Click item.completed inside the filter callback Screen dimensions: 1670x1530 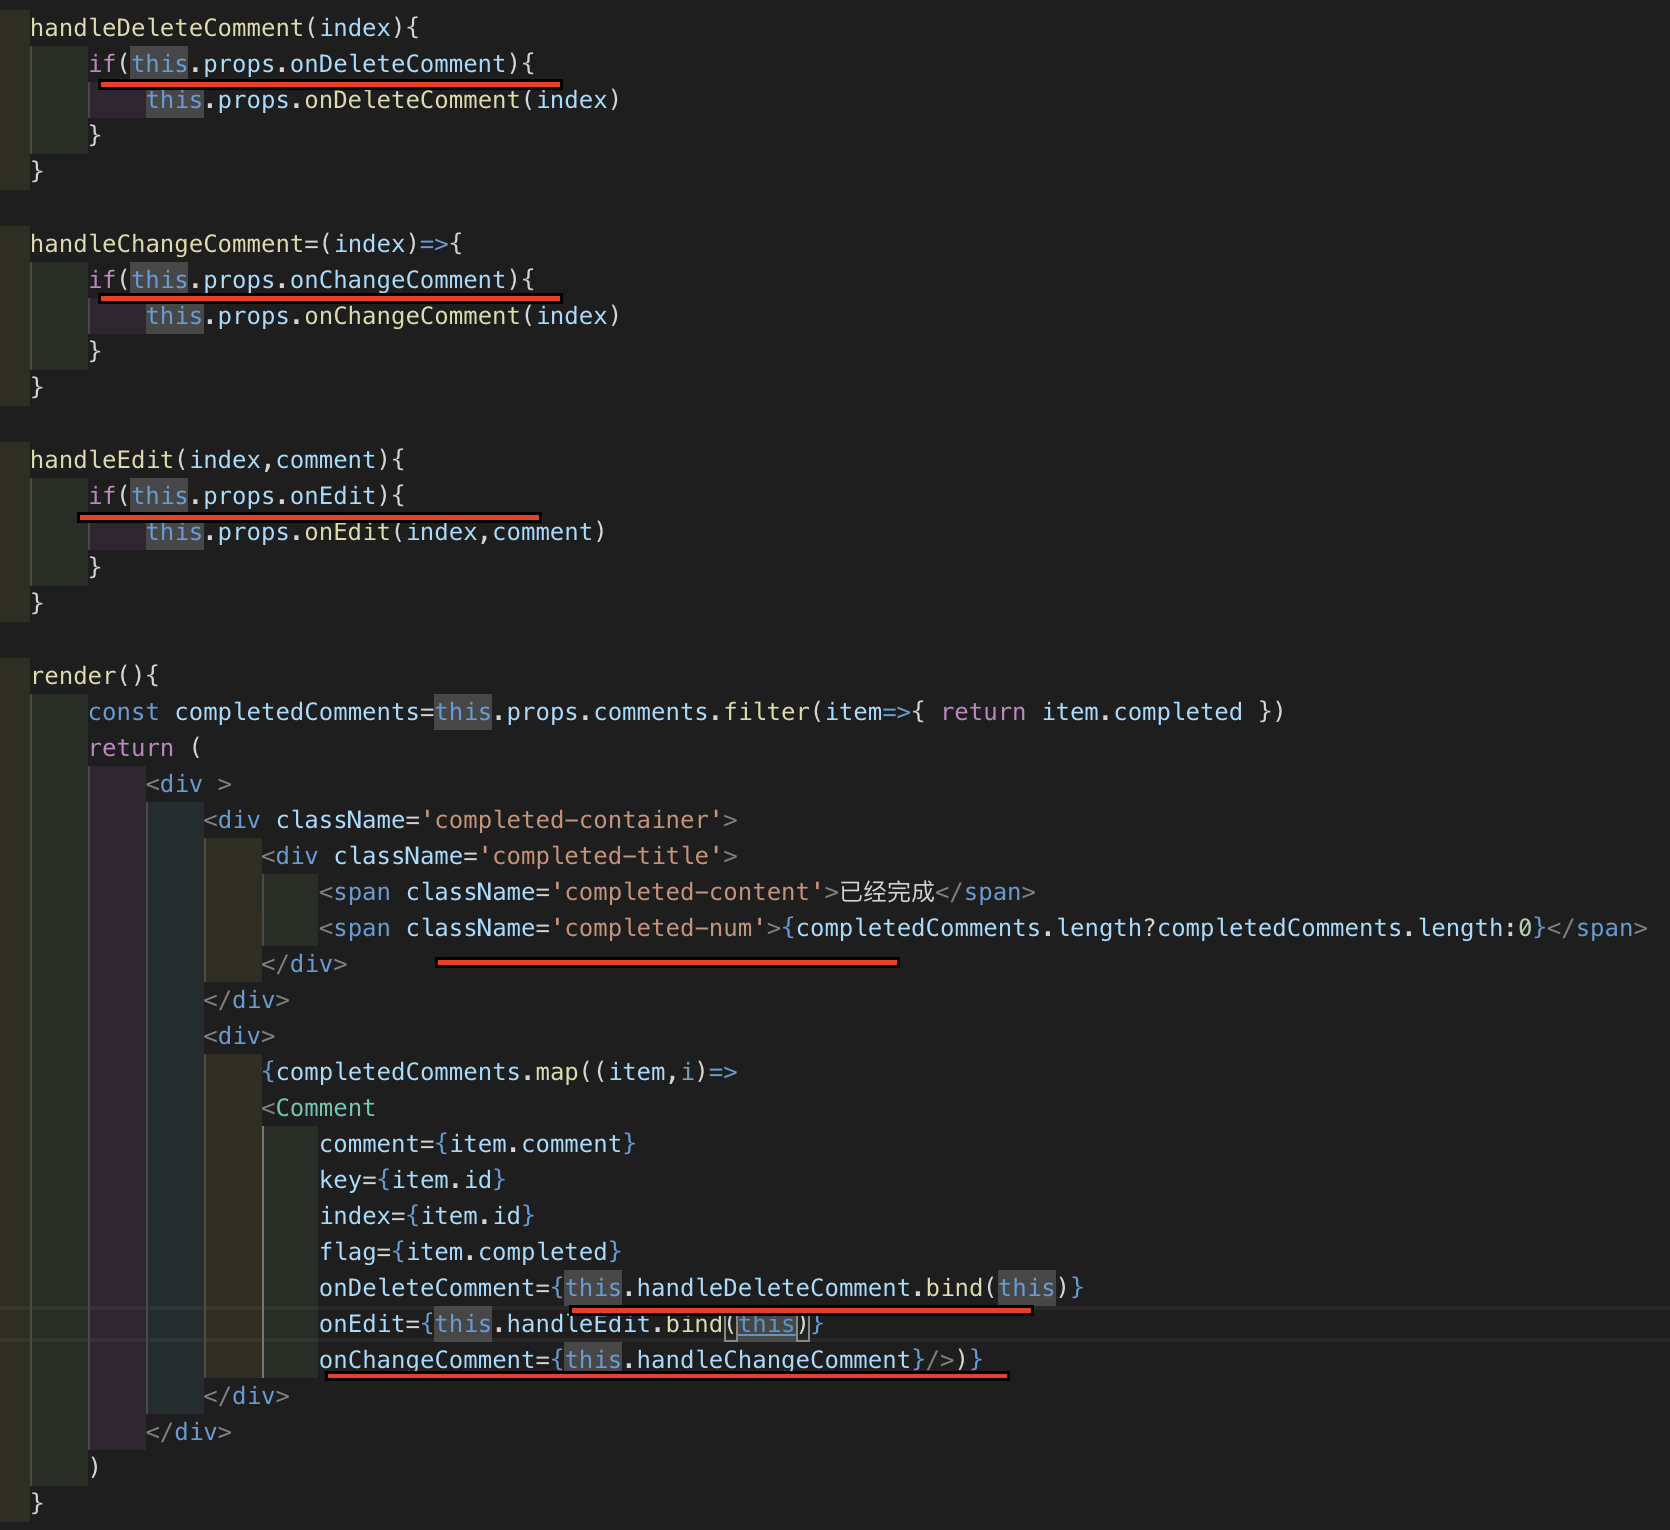pos(1142,712)
